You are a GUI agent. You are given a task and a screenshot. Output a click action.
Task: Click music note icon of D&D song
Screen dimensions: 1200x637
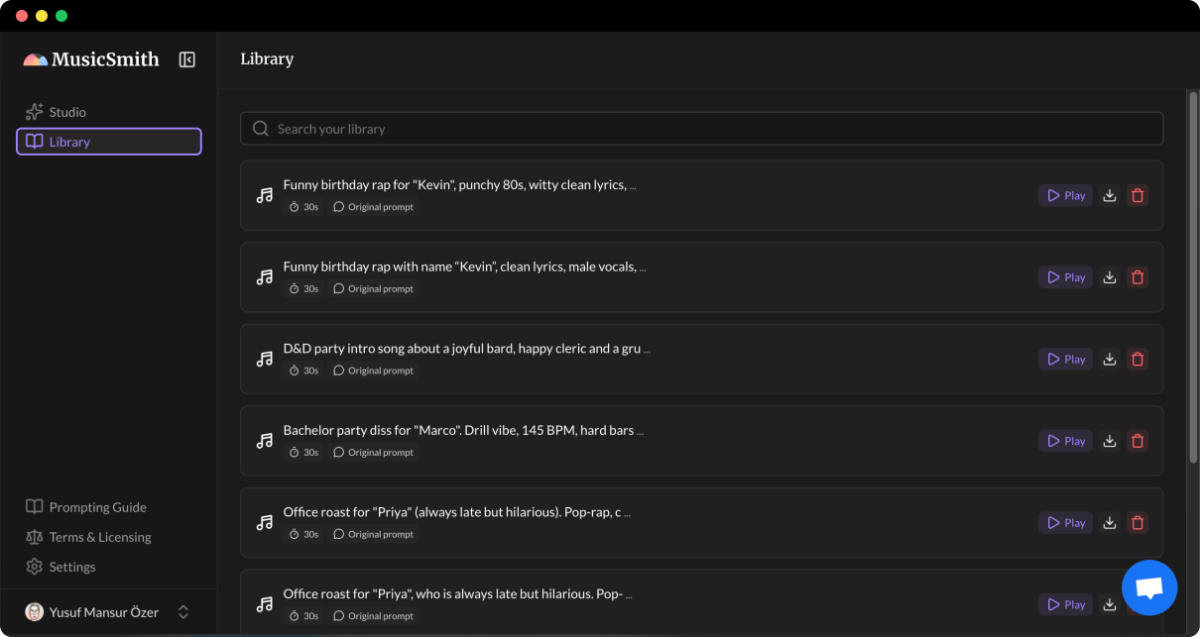[264, 359]
